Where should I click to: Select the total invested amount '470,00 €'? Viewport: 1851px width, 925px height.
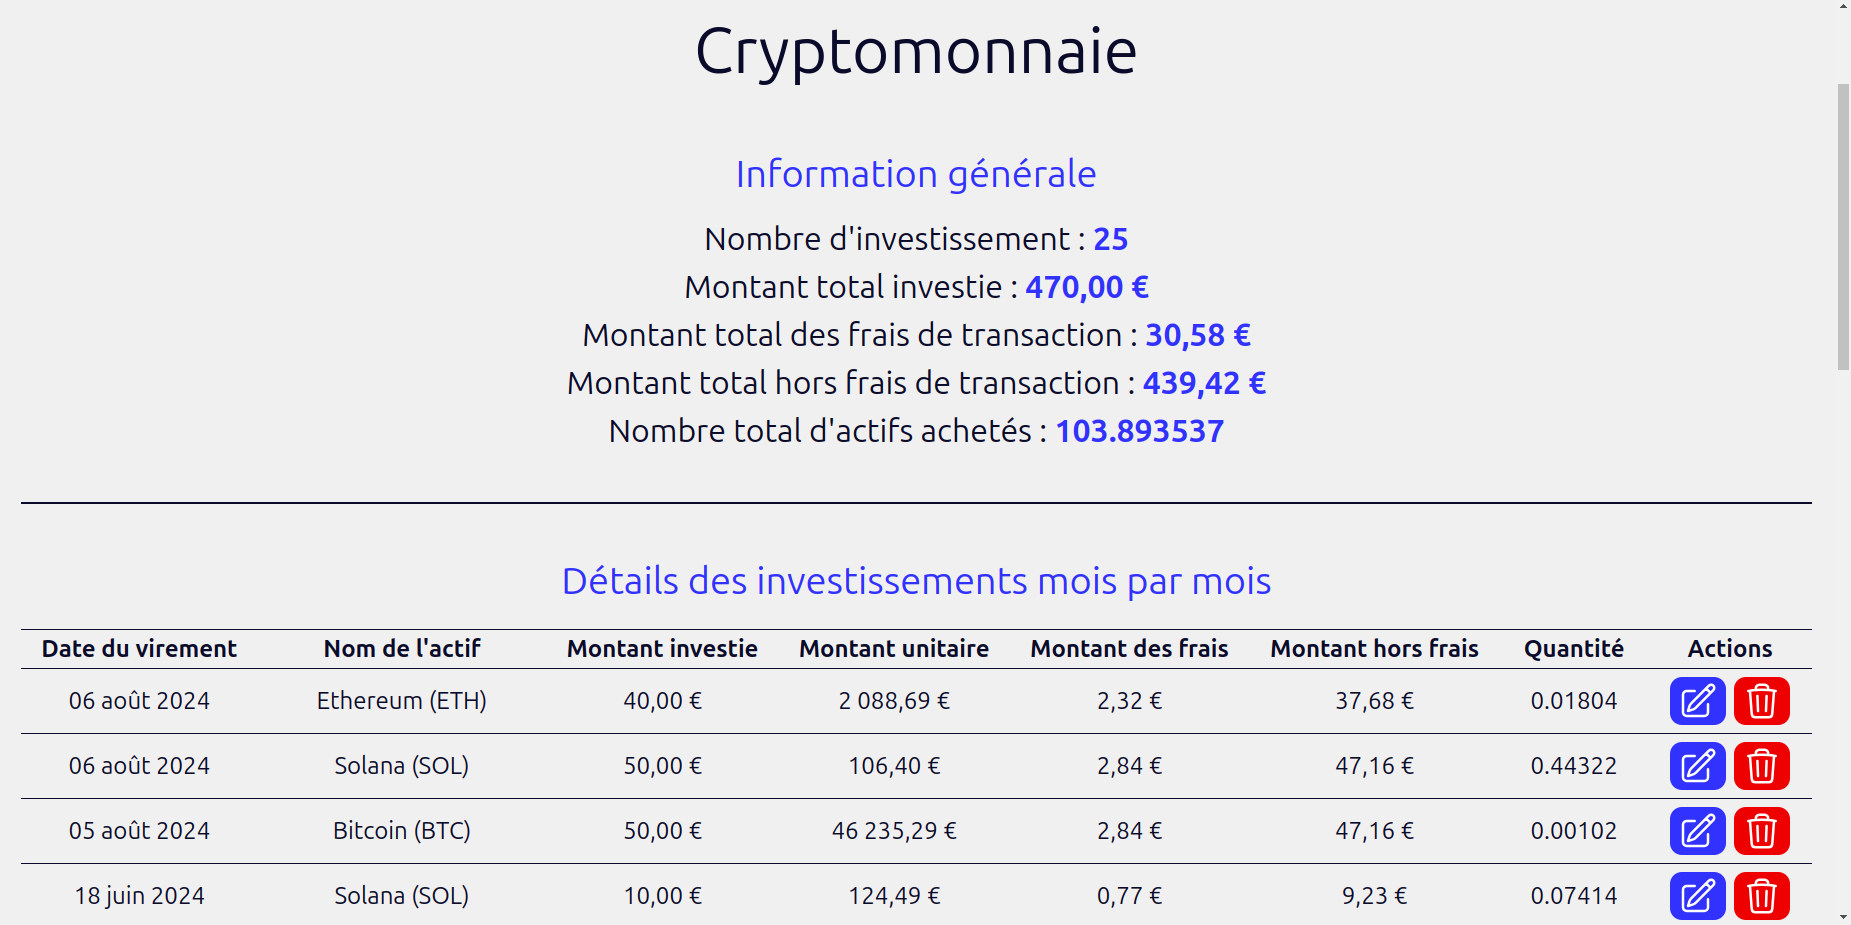[1087, 287]
